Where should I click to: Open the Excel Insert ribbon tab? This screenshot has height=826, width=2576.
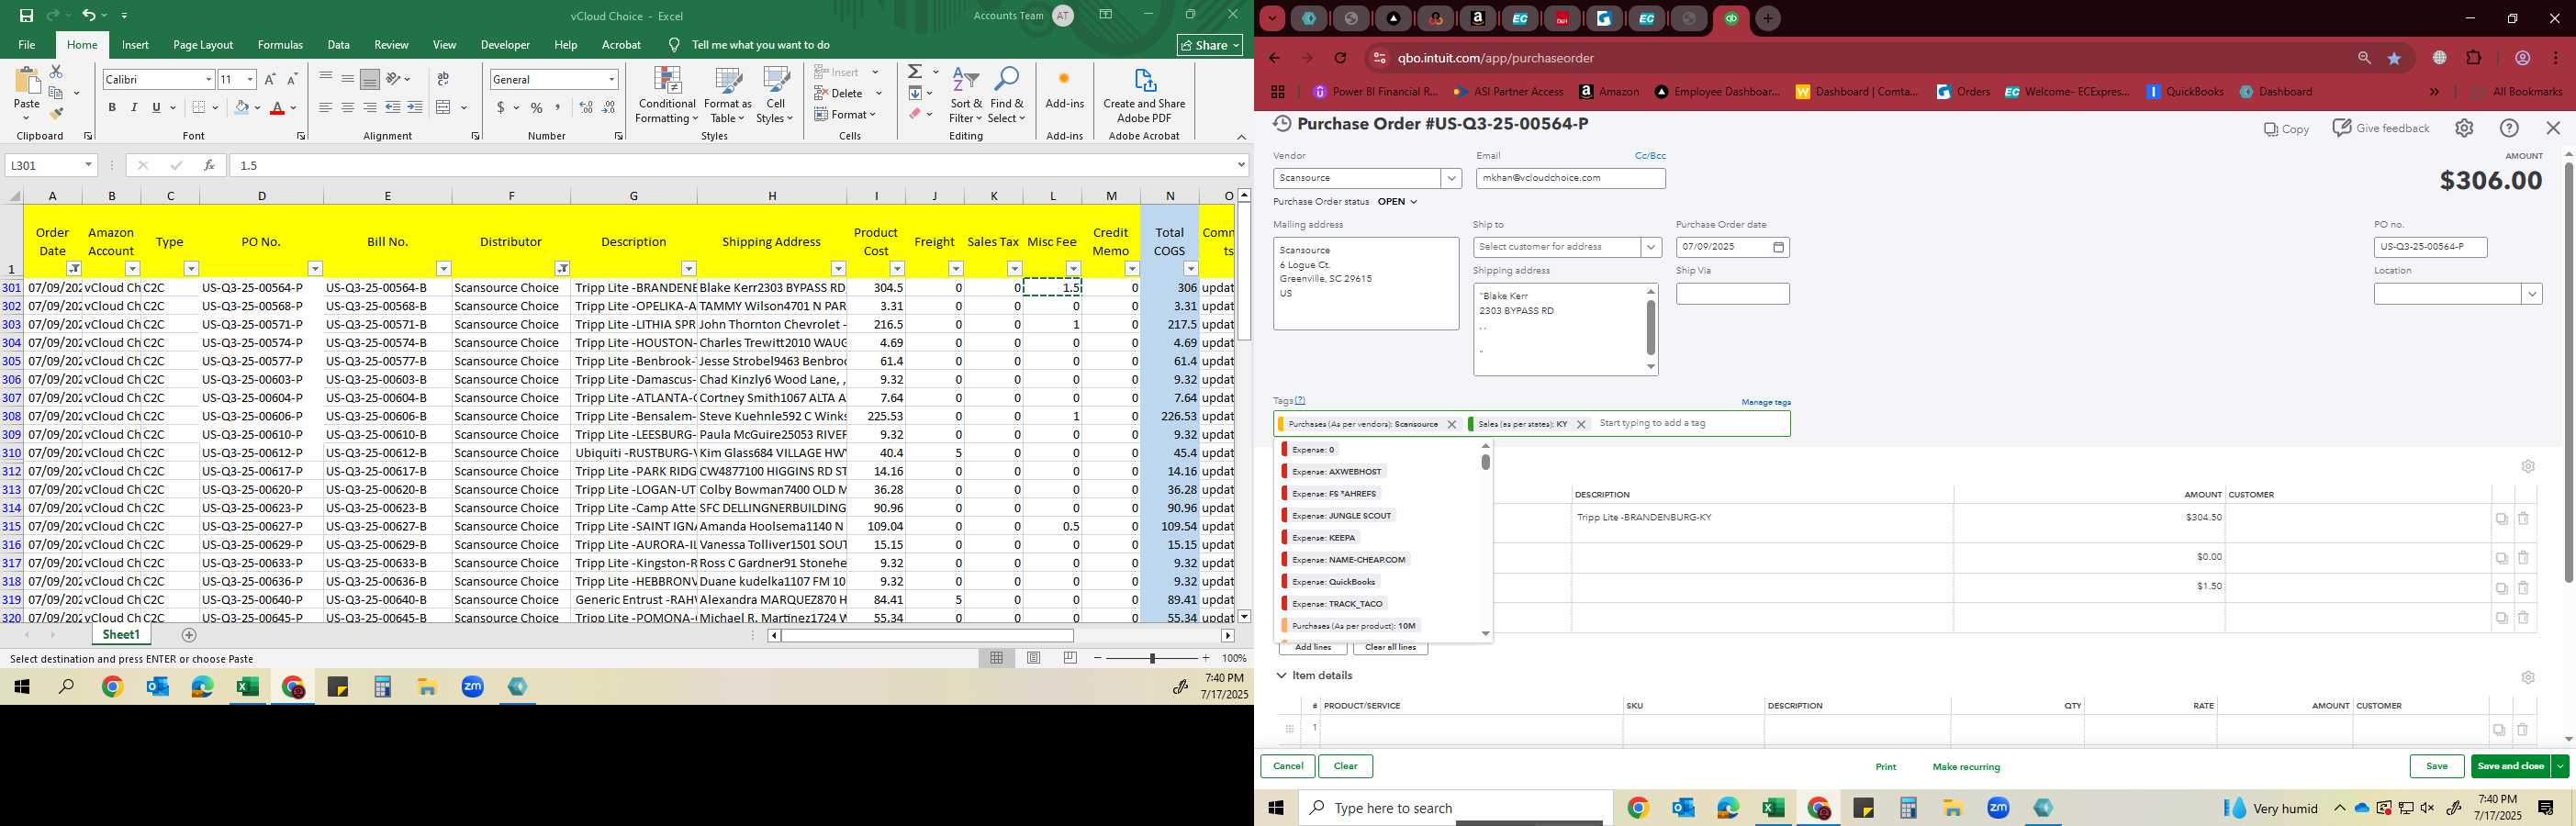click(x=135, y=45)
